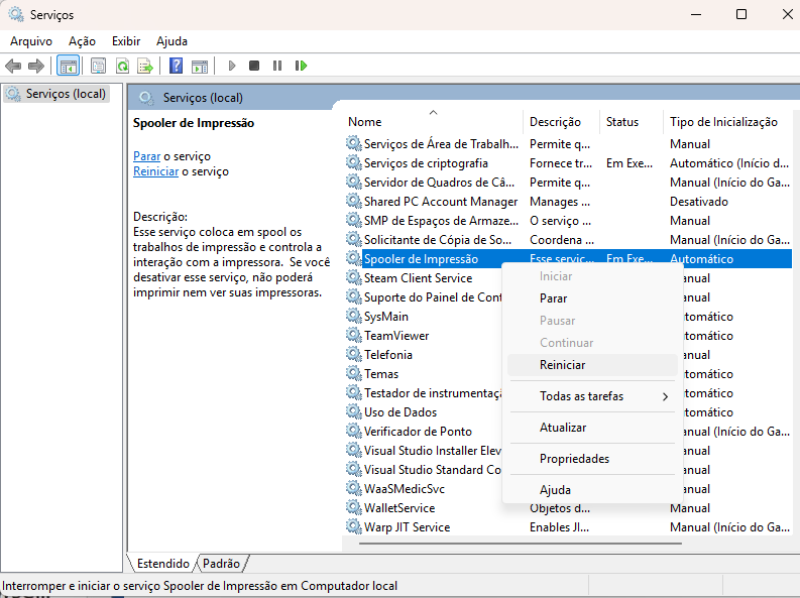This screenshot has width=800, height=598.
Task: Click the Properties toolbar icon
Action: pyautogui.click(x=98, y=66)
